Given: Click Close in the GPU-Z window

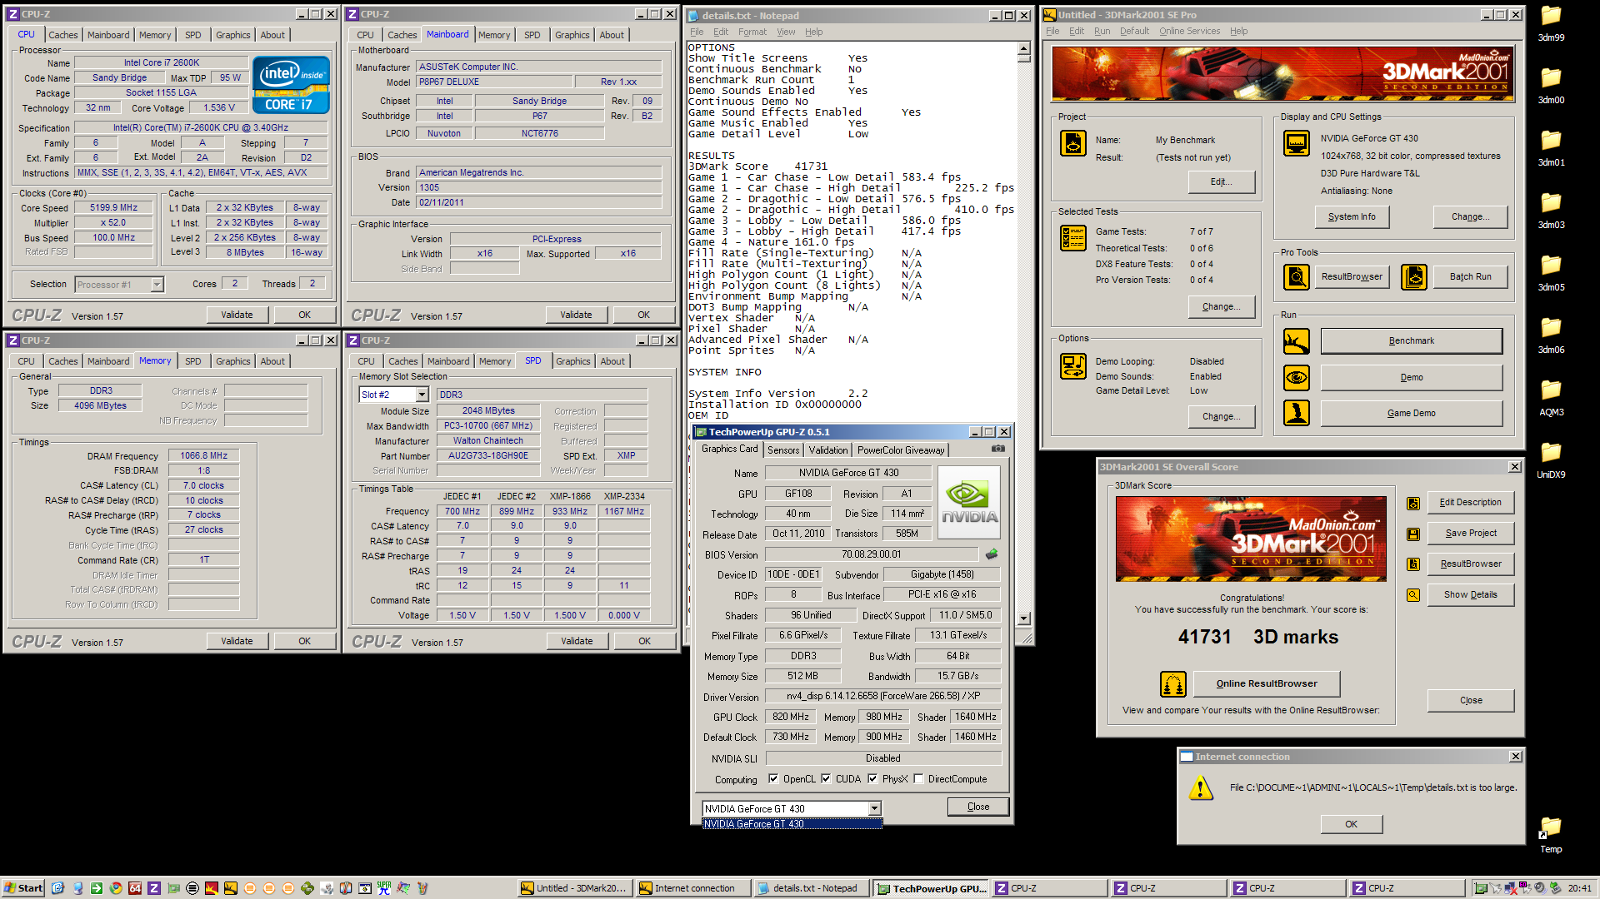Looking at the screenshot, I should point(978,807).
